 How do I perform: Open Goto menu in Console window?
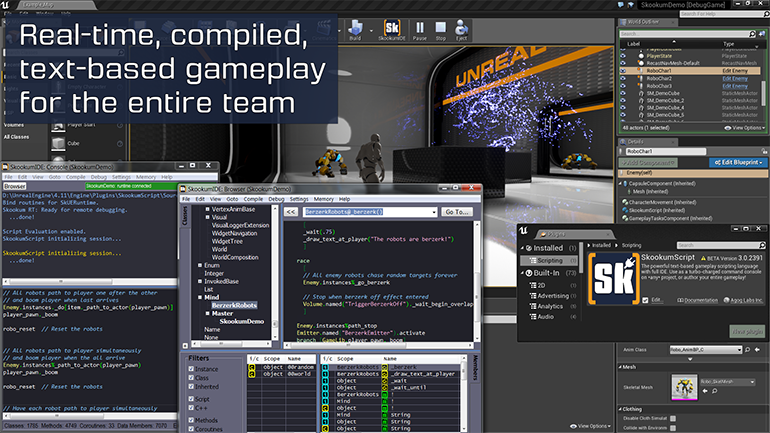[55, 177]
